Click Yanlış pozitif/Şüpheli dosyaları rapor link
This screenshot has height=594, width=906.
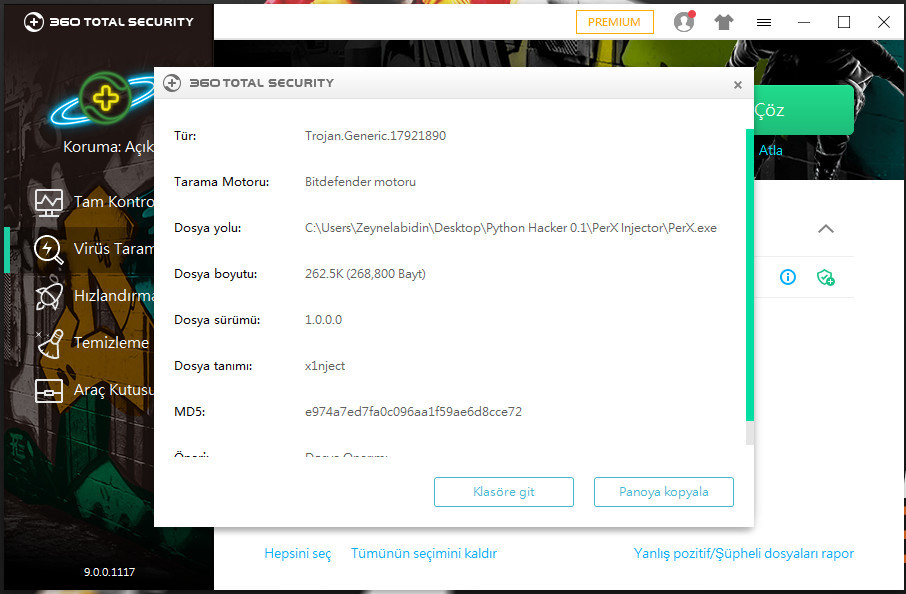point(744,554)
